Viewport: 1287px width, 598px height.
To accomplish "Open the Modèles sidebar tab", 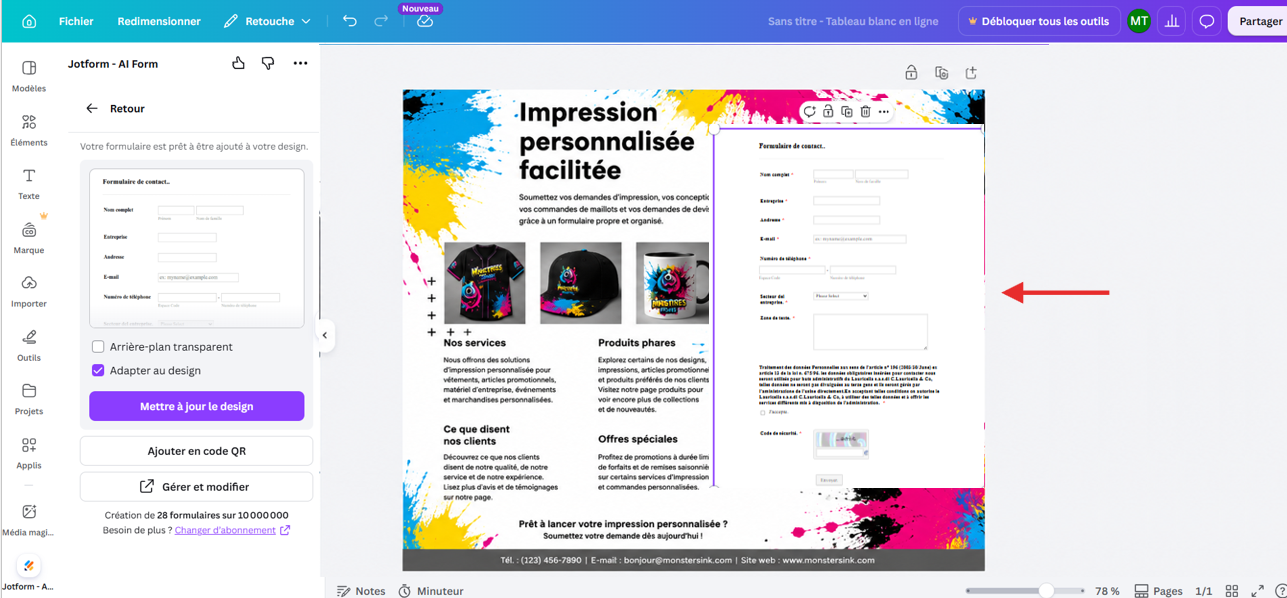I will 29,76.
